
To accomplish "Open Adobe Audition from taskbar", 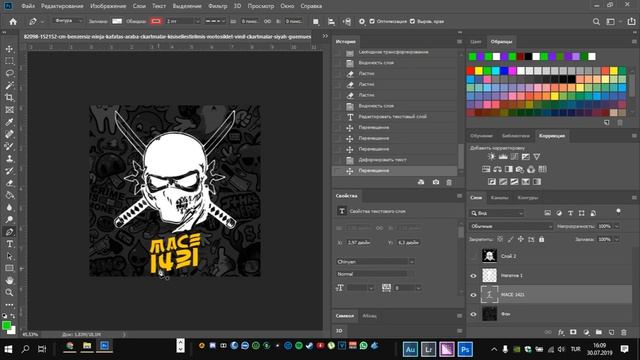I will pos(411,349).
